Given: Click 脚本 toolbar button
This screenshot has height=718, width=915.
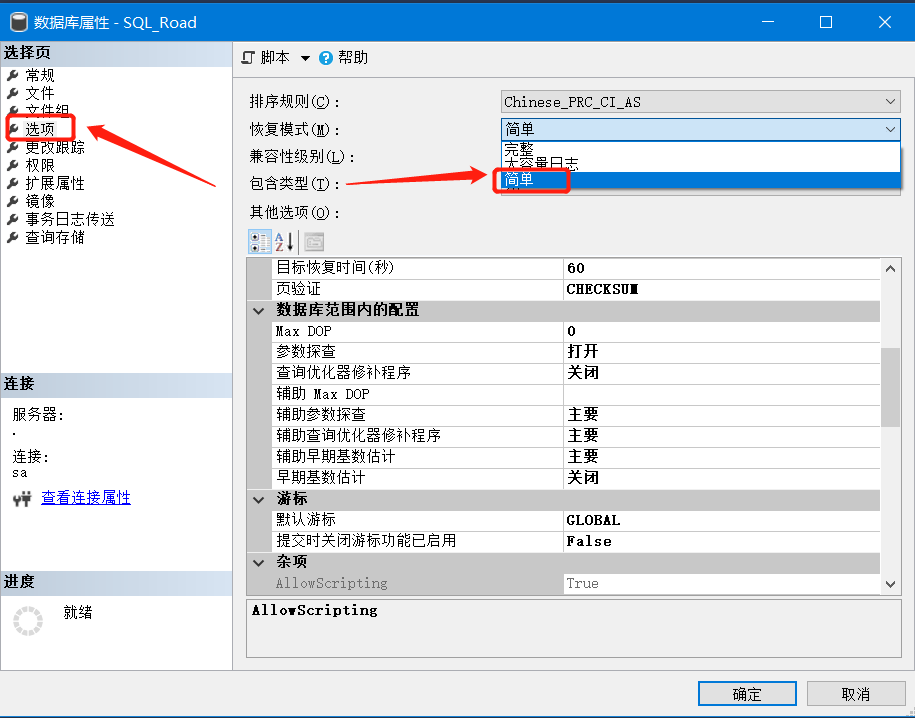Looking at the screenshot, I should 266,58.
